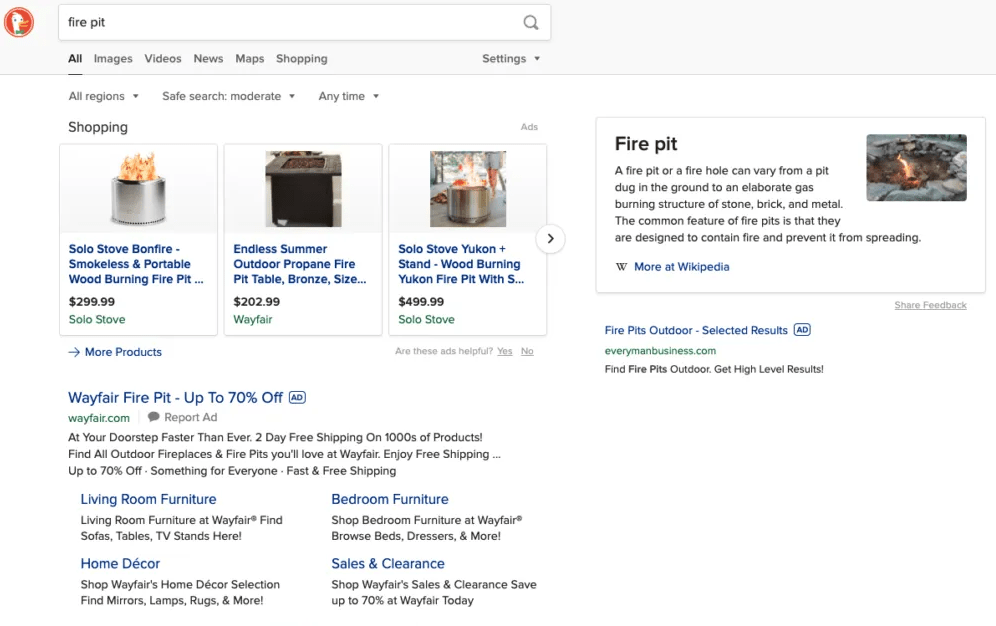Focus the fire pit search box
This screenshot has height=626, width=996.
(x=304, y=23)
